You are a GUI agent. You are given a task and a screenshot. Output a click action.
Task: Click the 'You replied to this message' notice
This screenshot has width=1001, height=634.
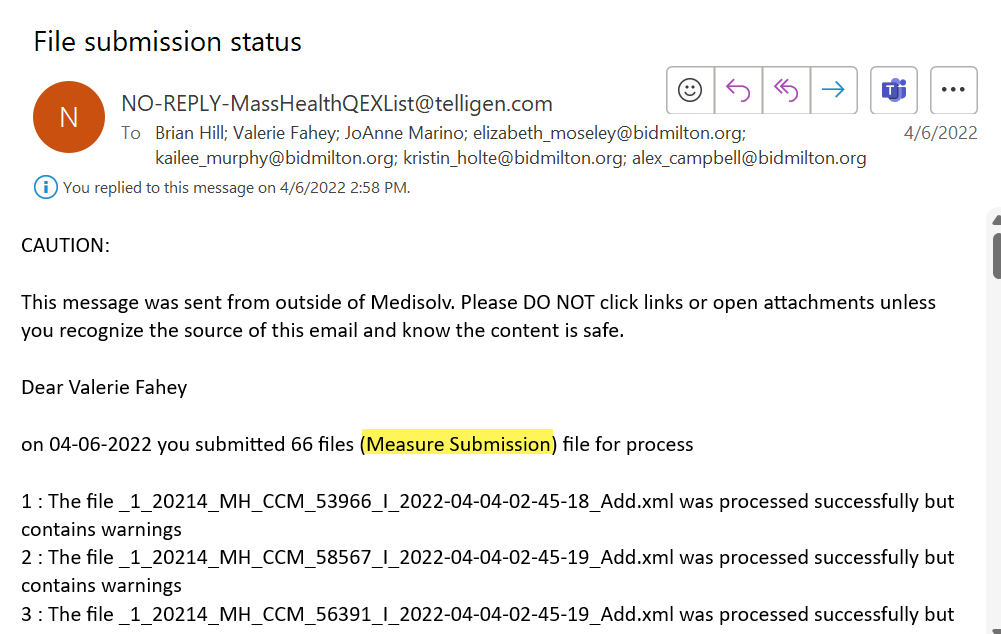coord(236,188)
